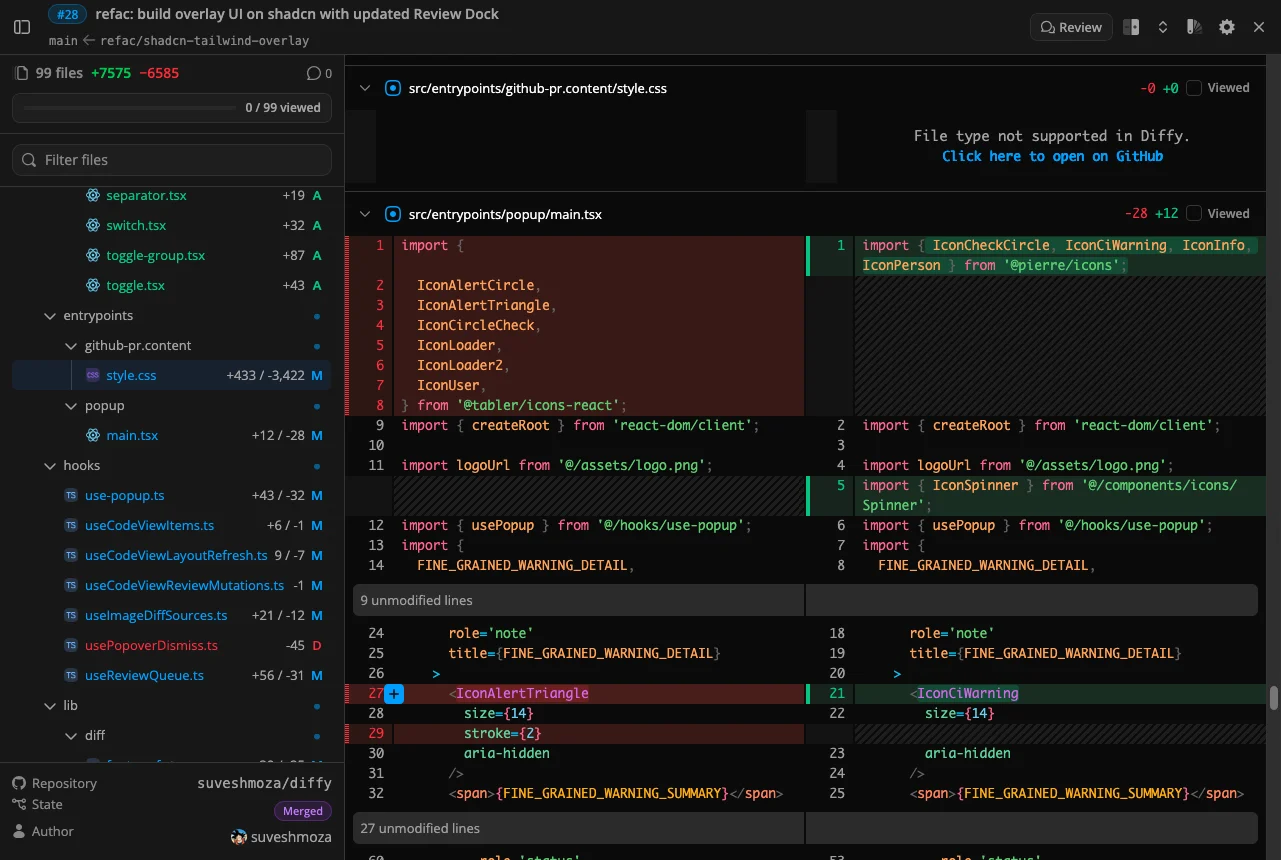Click here to open on GitHub link
1281x860 pixels.
1052,156
